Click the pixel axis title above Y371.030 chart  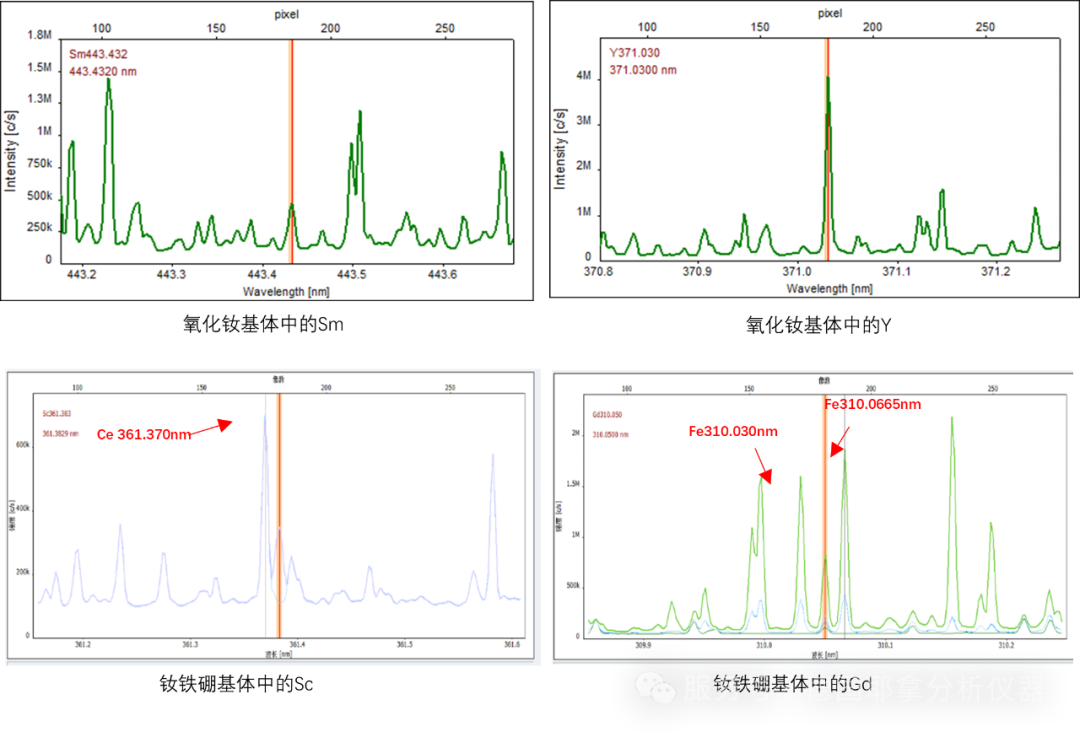click(x=829, y=13)
